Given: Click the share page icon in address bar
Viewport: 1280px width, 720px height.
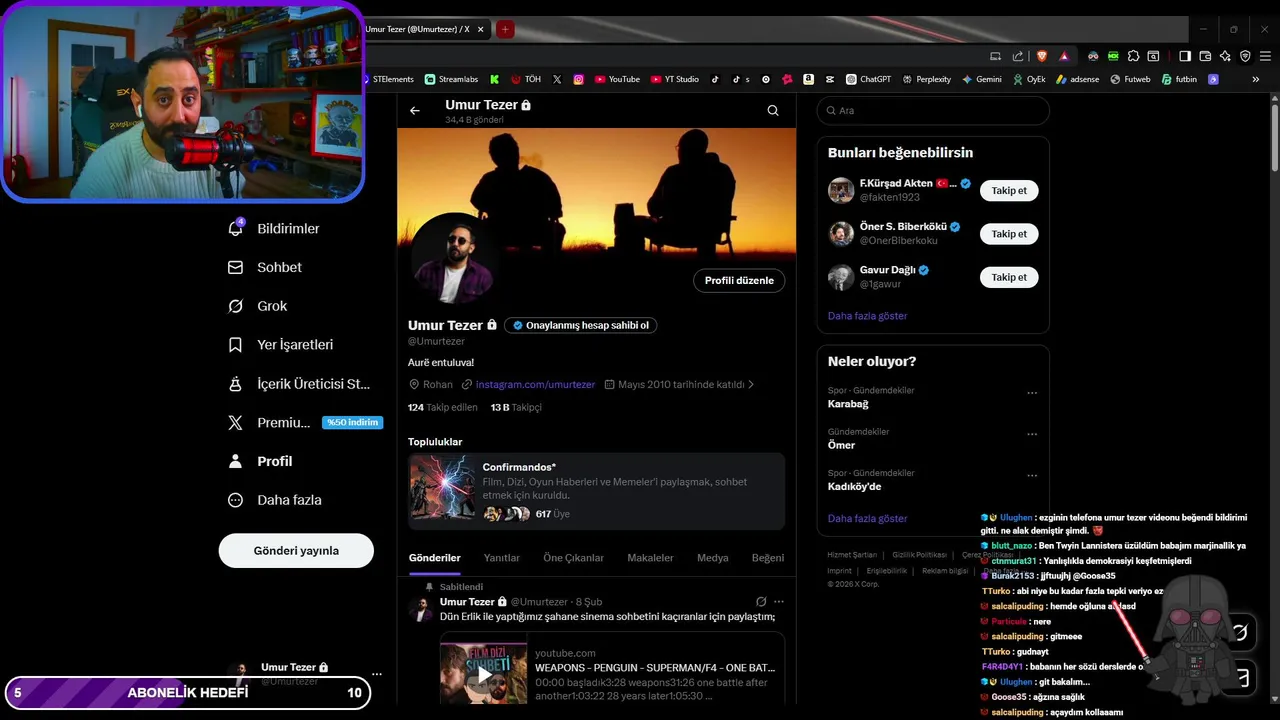Looking at the screenshot, I should click(x=1018, y=56).
